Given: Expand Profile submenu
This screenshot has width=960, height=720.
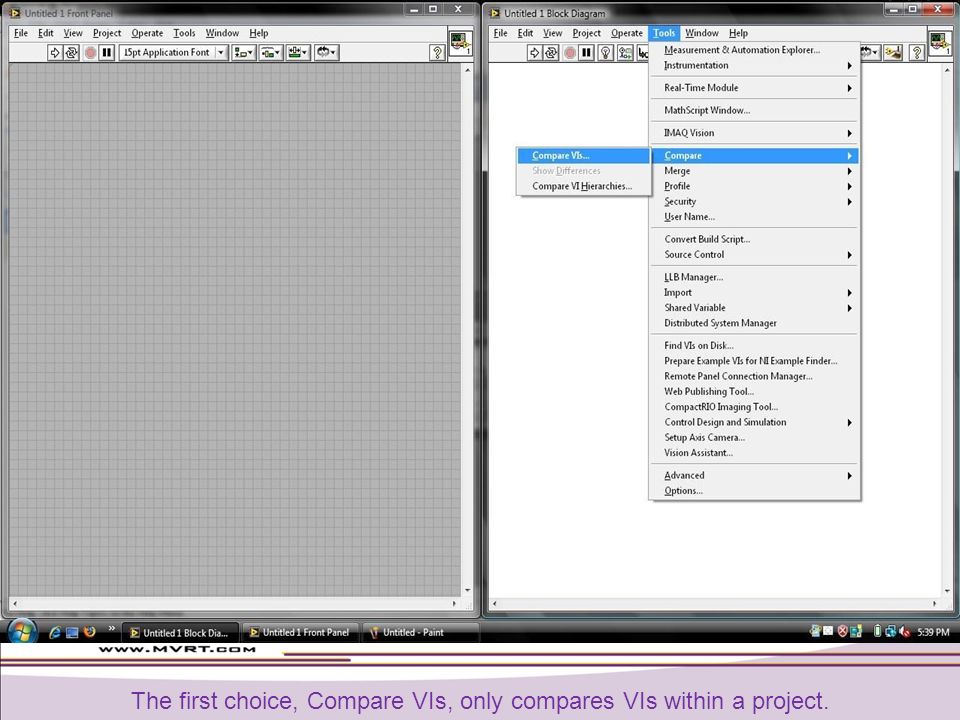Looking at the screenshot, I should tap(754, 186).
